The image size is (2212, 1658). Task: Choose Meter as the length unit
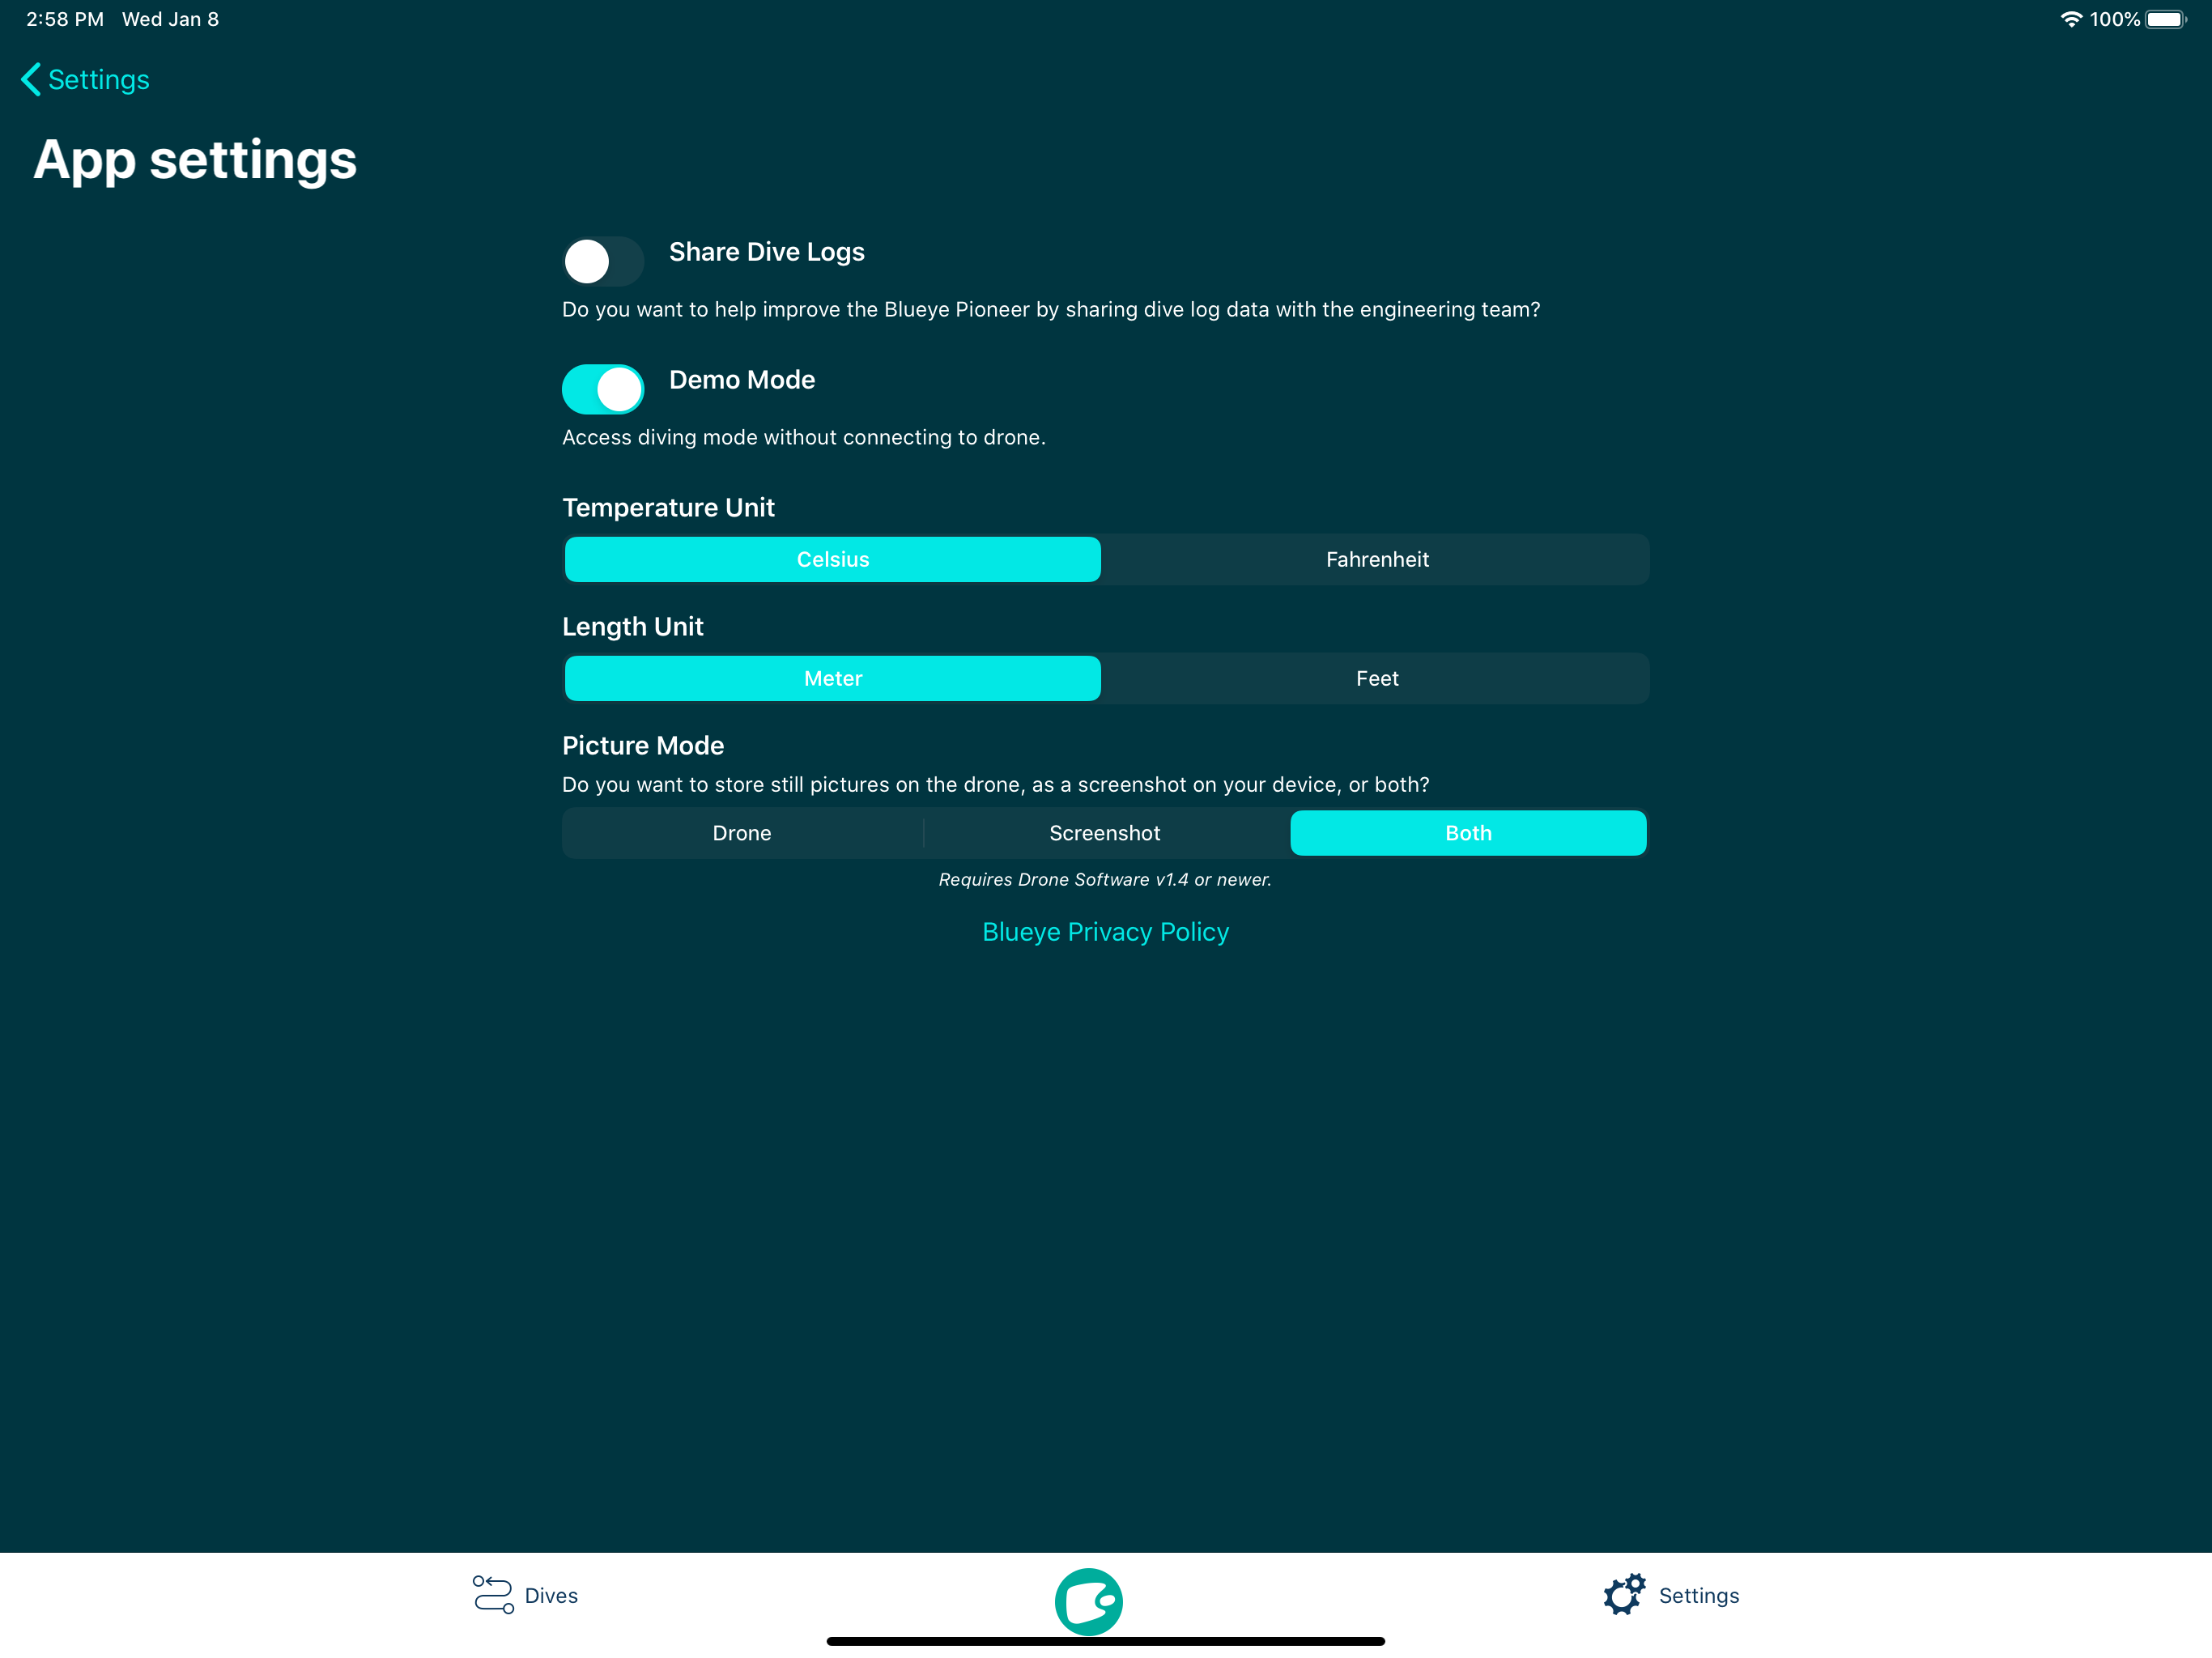(832, 678)
